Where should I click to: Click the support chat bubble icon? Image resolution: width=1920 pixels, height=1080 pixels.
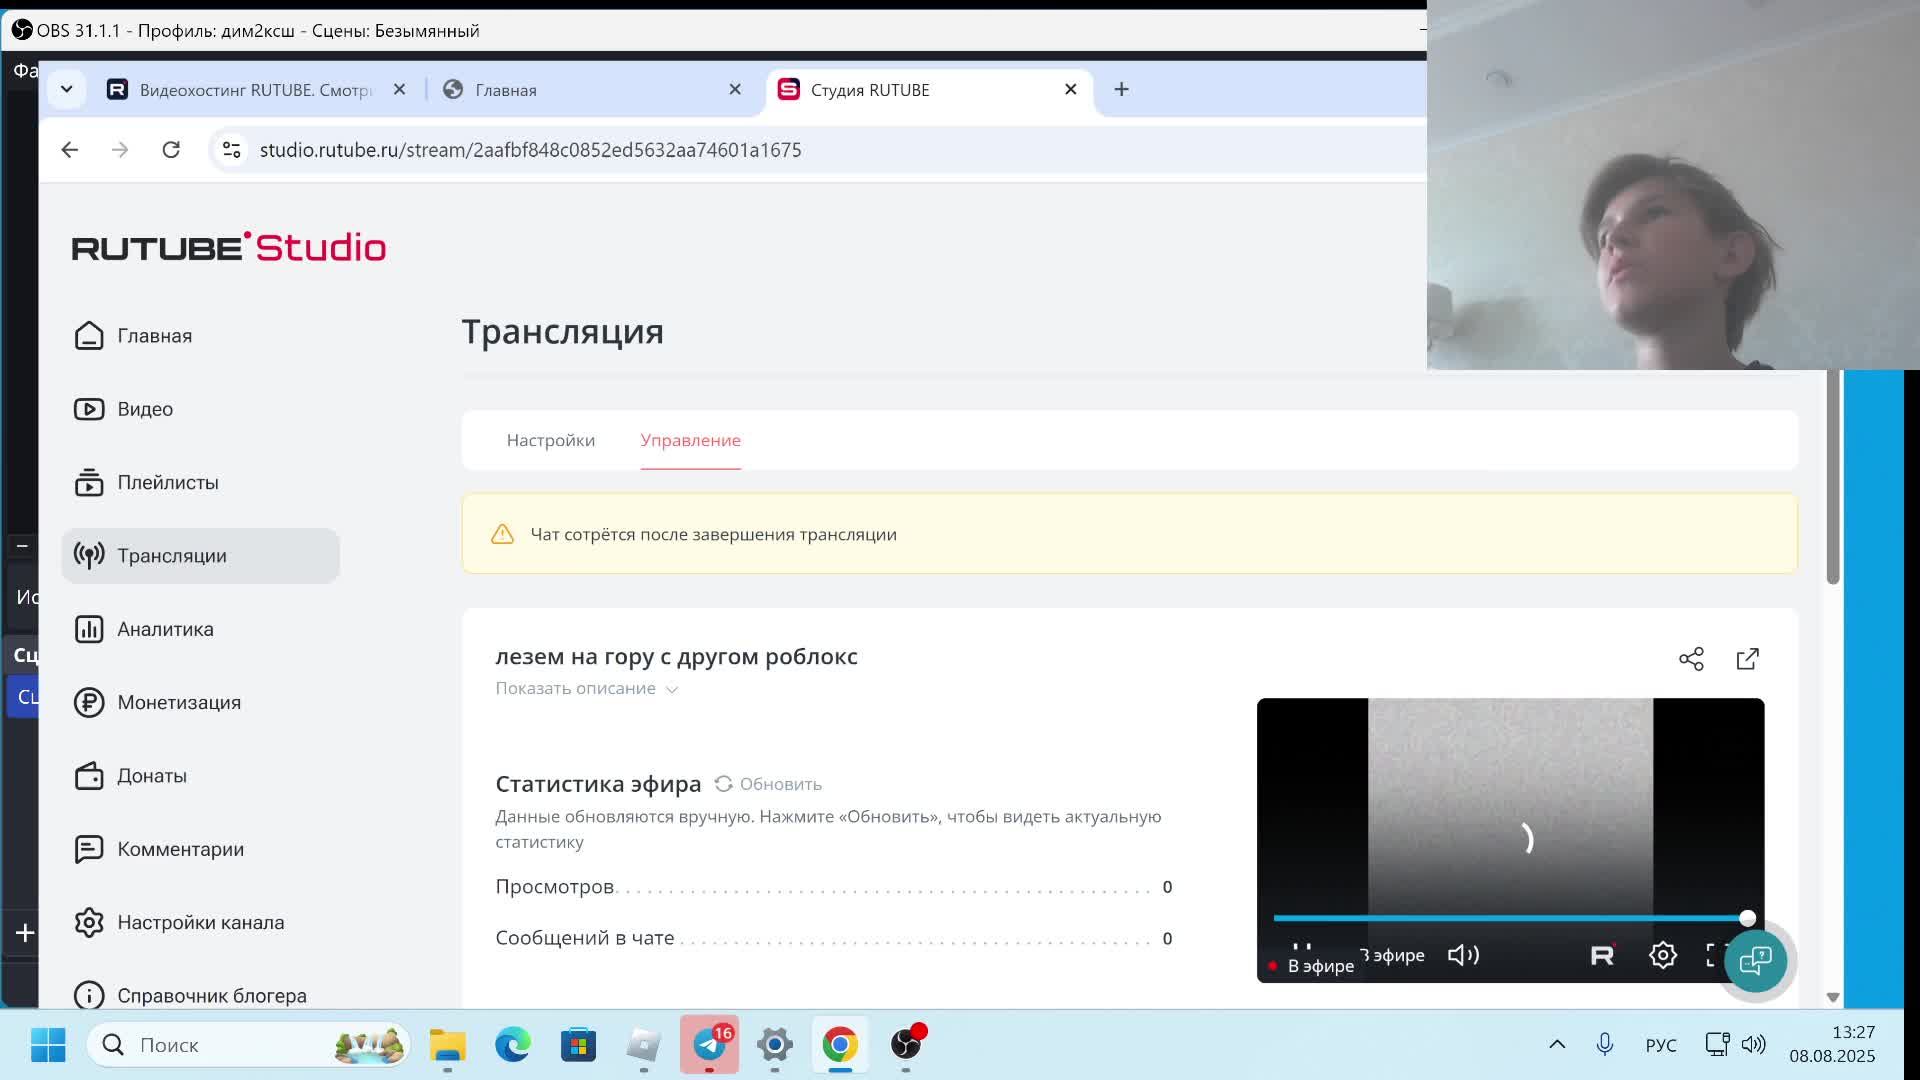point(1755,961)
